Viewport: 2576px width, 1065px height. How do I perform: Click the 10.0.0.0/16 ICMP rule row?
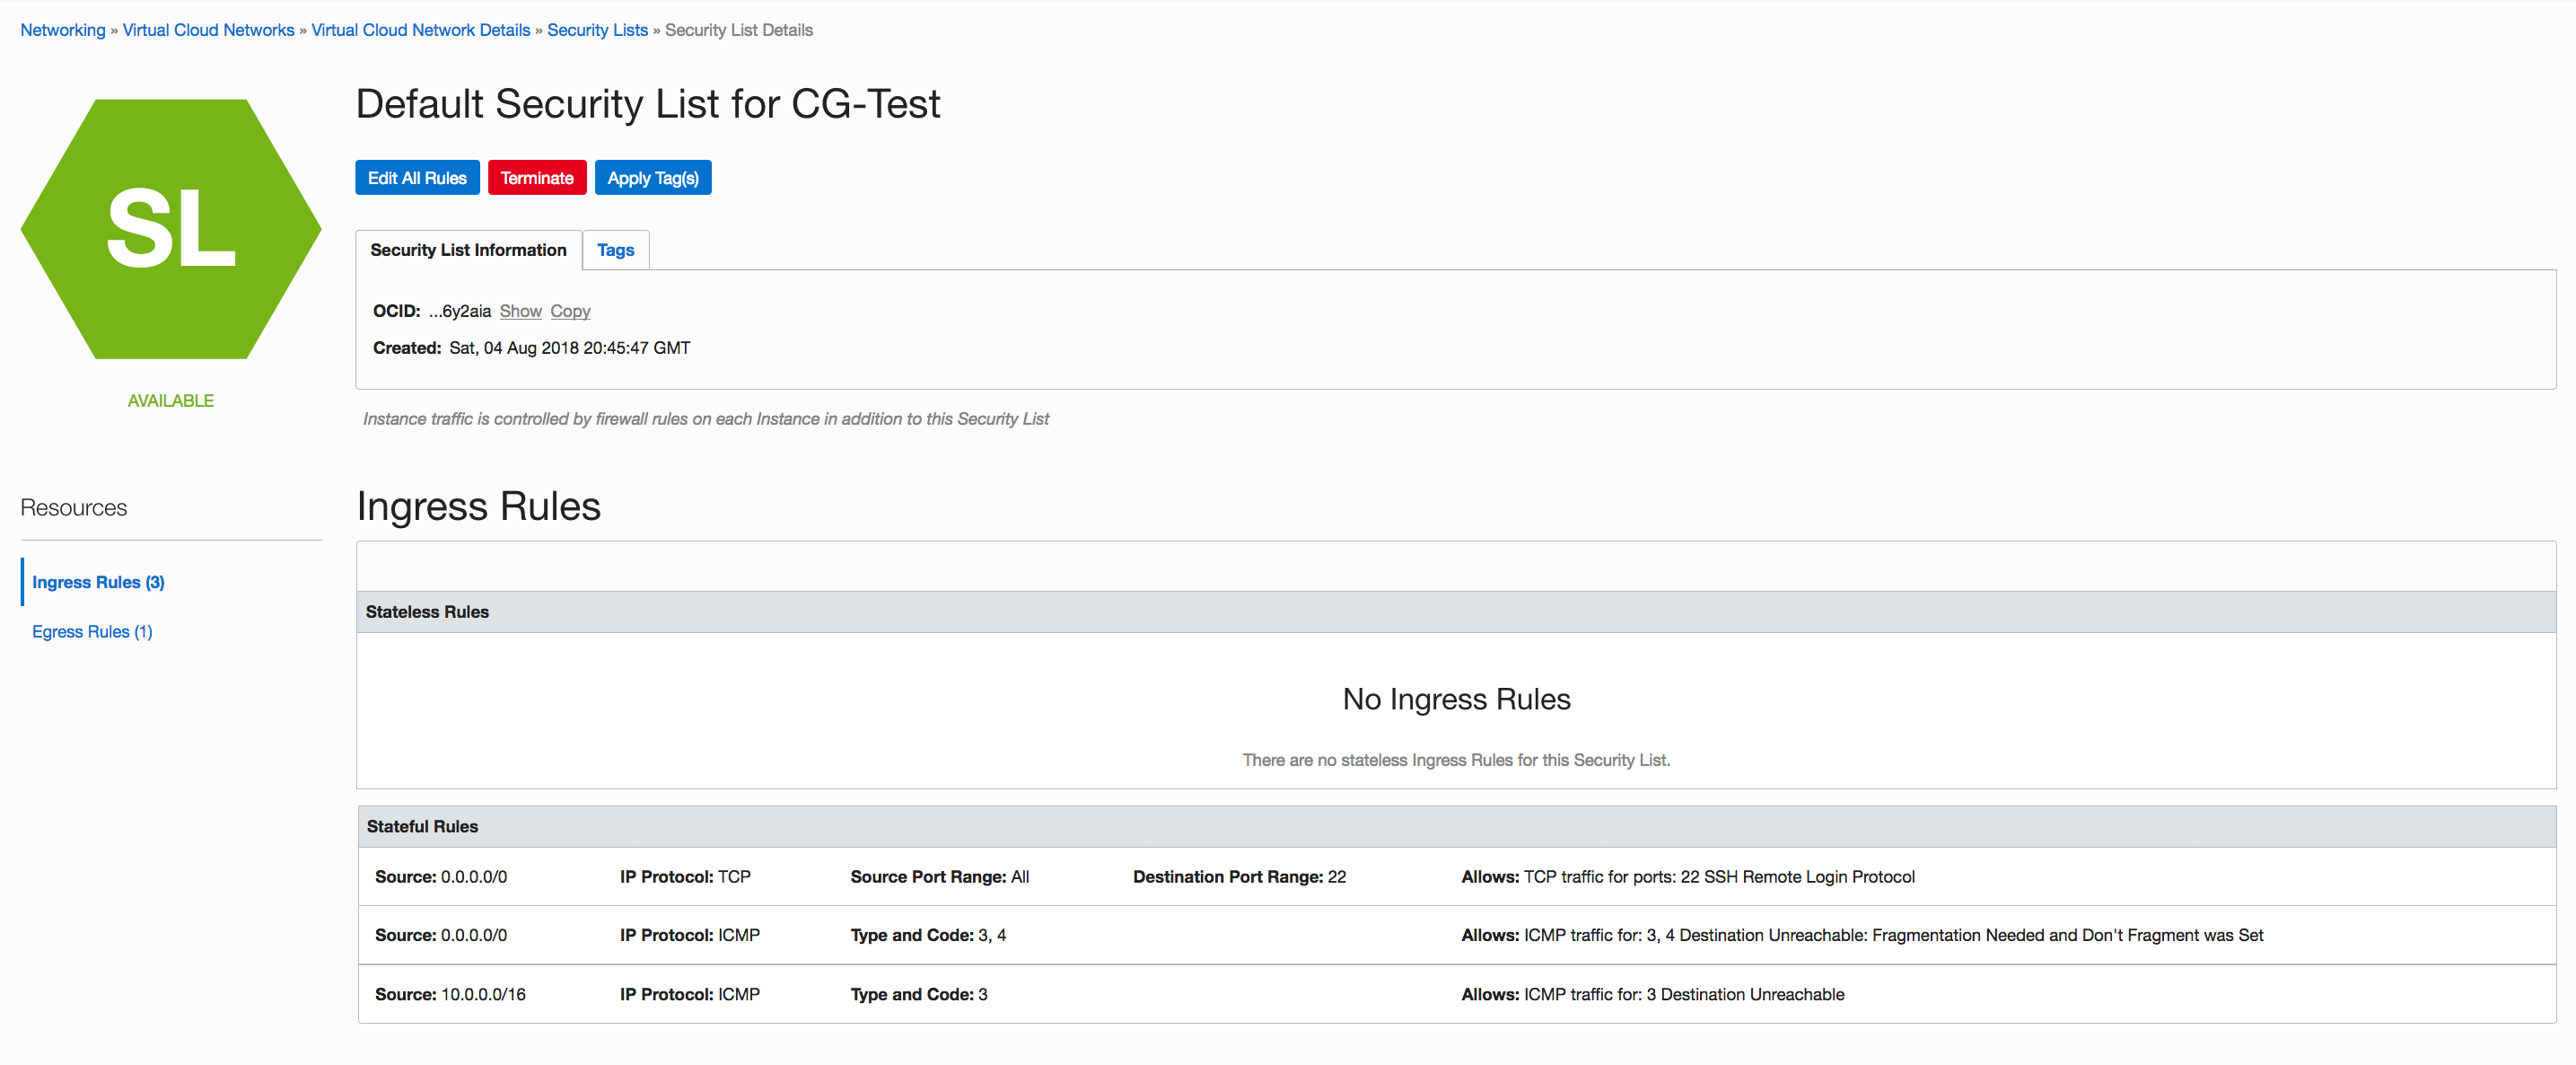click(1455, 994)
